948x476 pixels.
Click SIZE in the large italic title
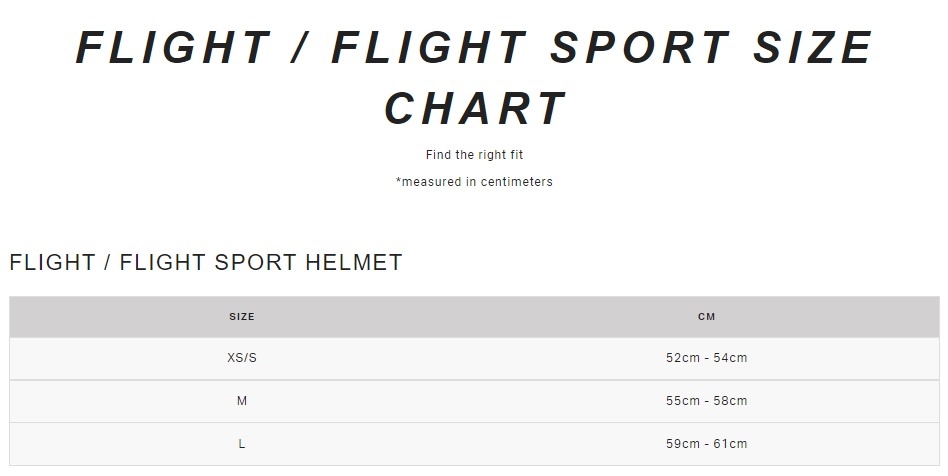816,48
